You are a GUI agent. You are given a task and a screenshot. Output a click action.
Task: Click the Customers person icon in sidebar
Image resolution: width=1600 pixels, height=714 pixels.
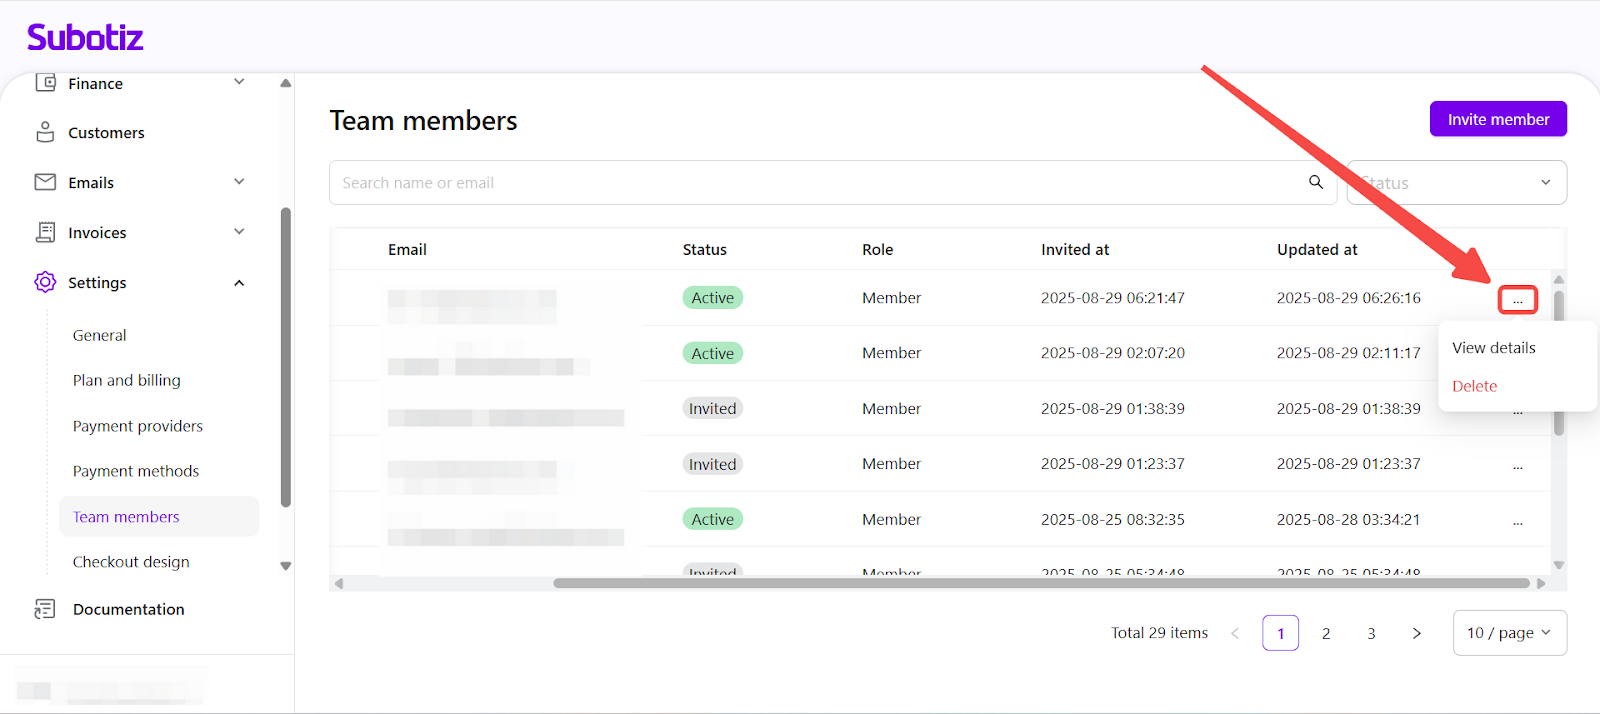(45, 132)
